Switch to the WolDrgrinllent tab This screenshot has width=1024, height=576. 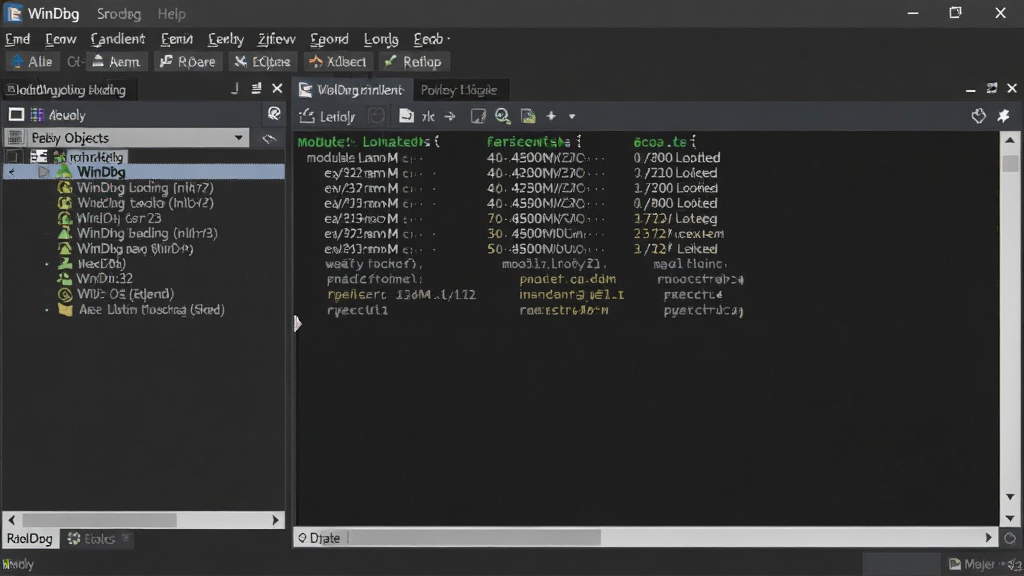[x=352, y=90]
